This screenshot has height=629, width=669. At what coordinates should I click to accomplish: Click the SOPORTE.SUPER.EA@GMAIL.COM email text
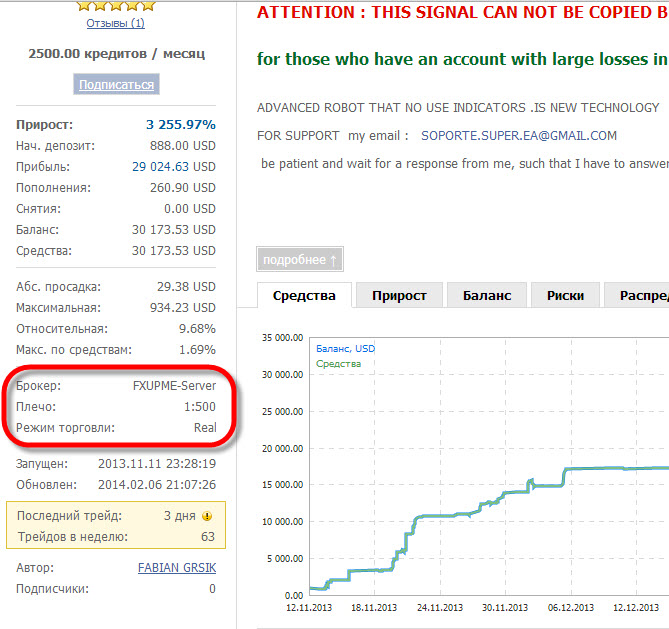pyautogui.click(x=518, y=135)
